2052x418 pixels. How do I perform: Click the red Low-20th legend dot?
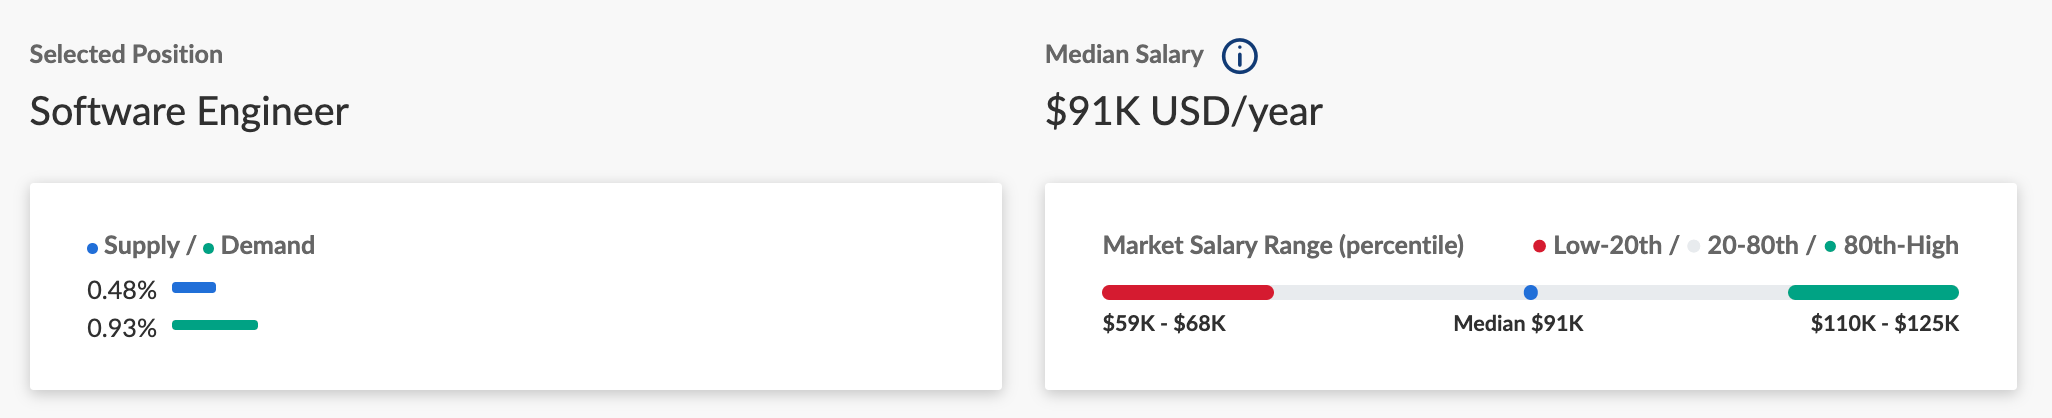click(1540, 246)
